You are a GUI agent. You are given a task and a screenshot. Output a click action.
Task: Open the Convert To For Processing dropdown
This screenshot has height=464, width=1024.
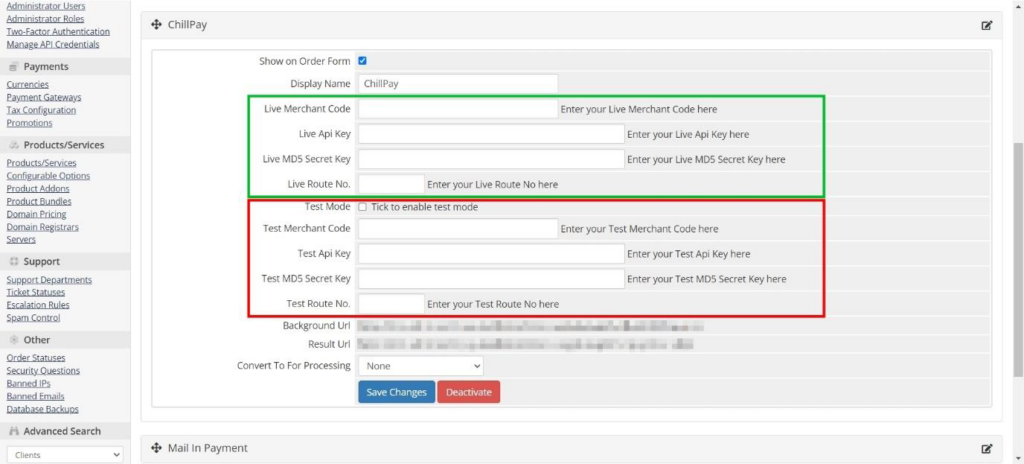coord(421,366)
